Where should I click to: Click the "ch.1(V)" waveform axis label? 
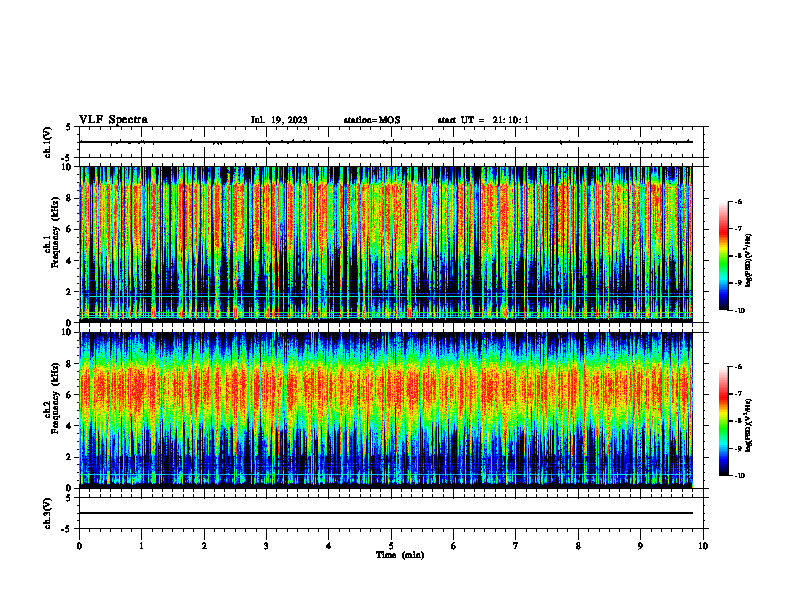tap(47, 142)
